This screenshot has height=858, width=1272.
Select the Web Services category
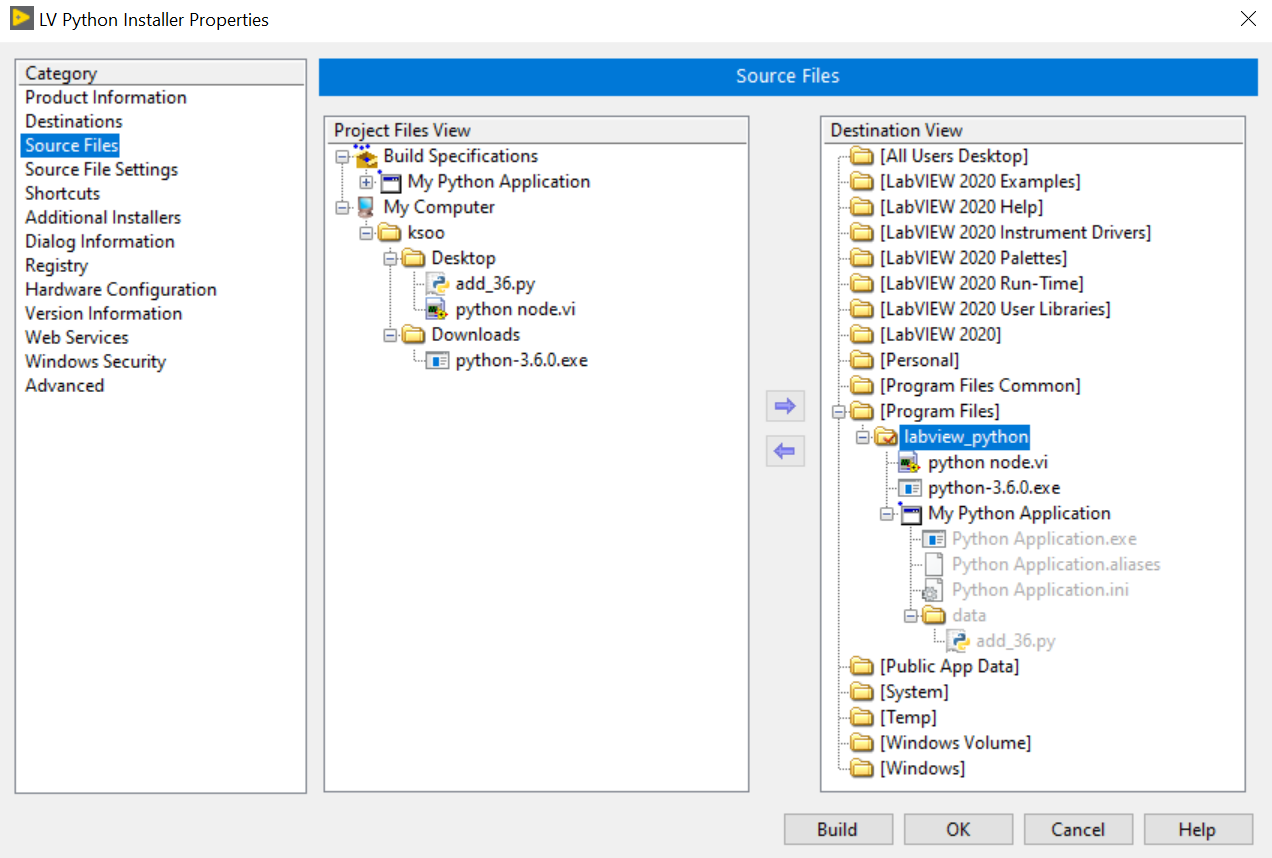(x=77, y=337)
